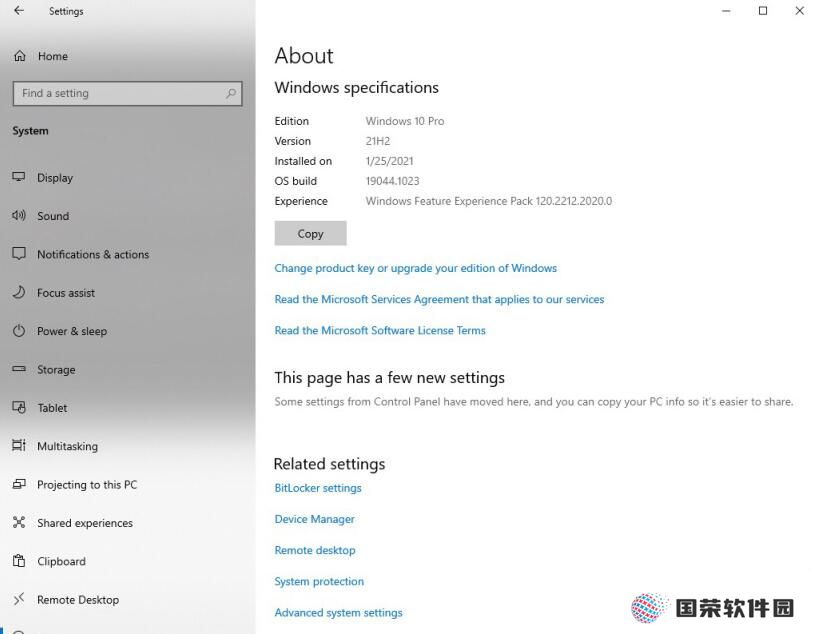Minimize the Settings window
813x634 pixels.
click(726, 11)
